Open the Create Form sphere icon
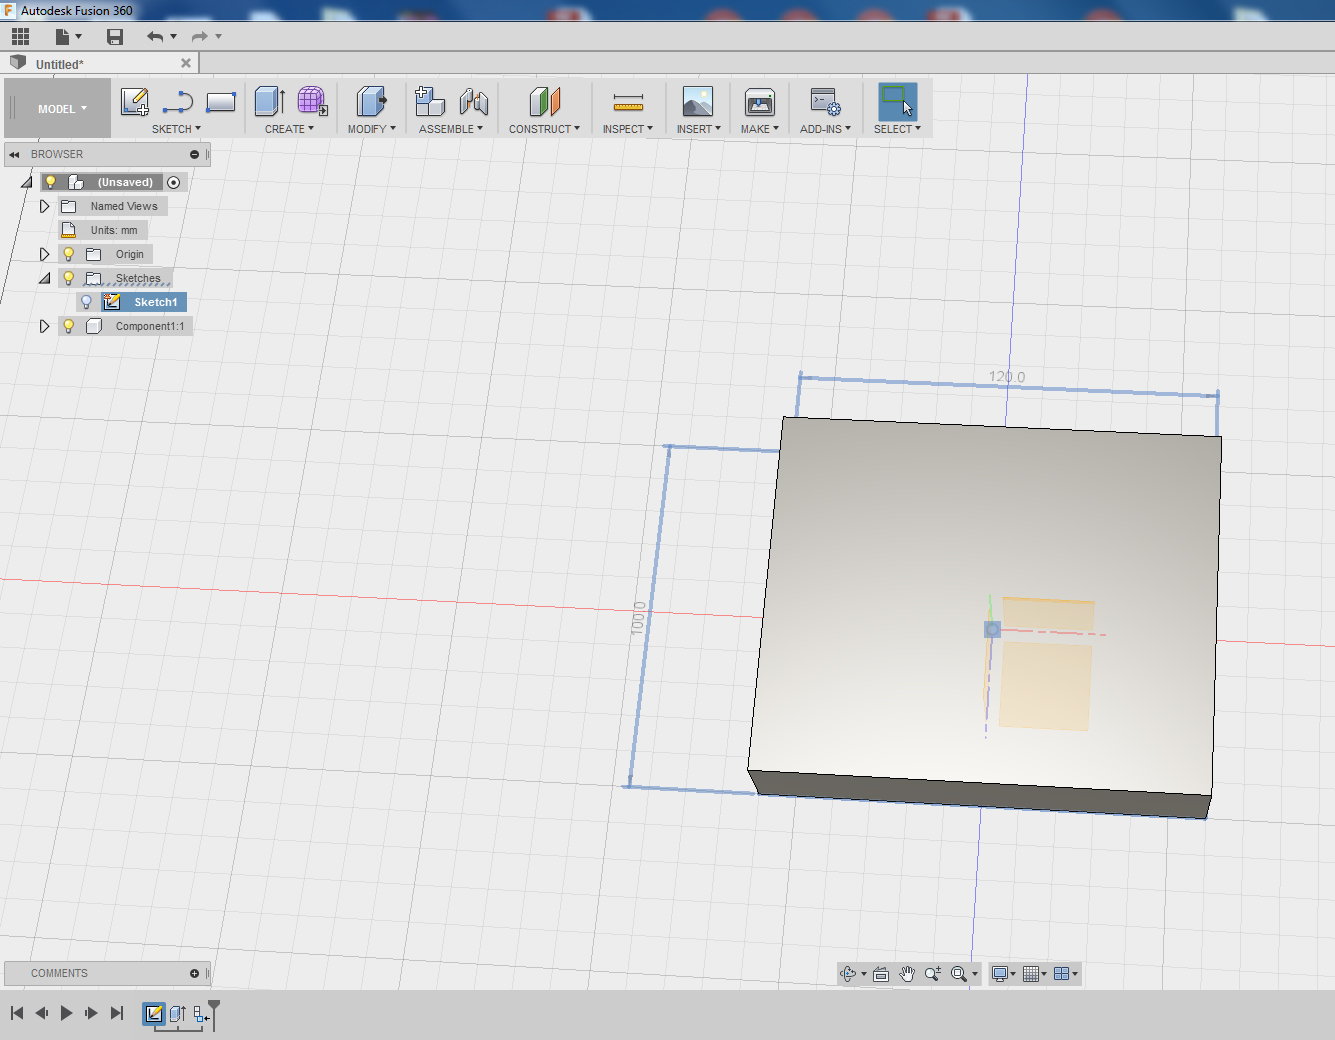Image resolution: width=1335 pixels, height=1040 pixels. (311, 101)
